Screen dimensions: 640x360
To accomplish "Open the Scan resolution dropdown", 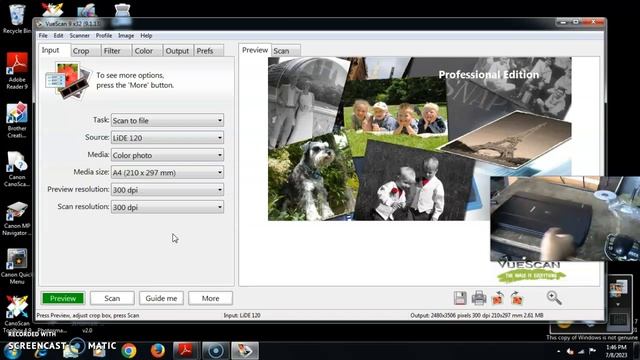I will point(167,207).
